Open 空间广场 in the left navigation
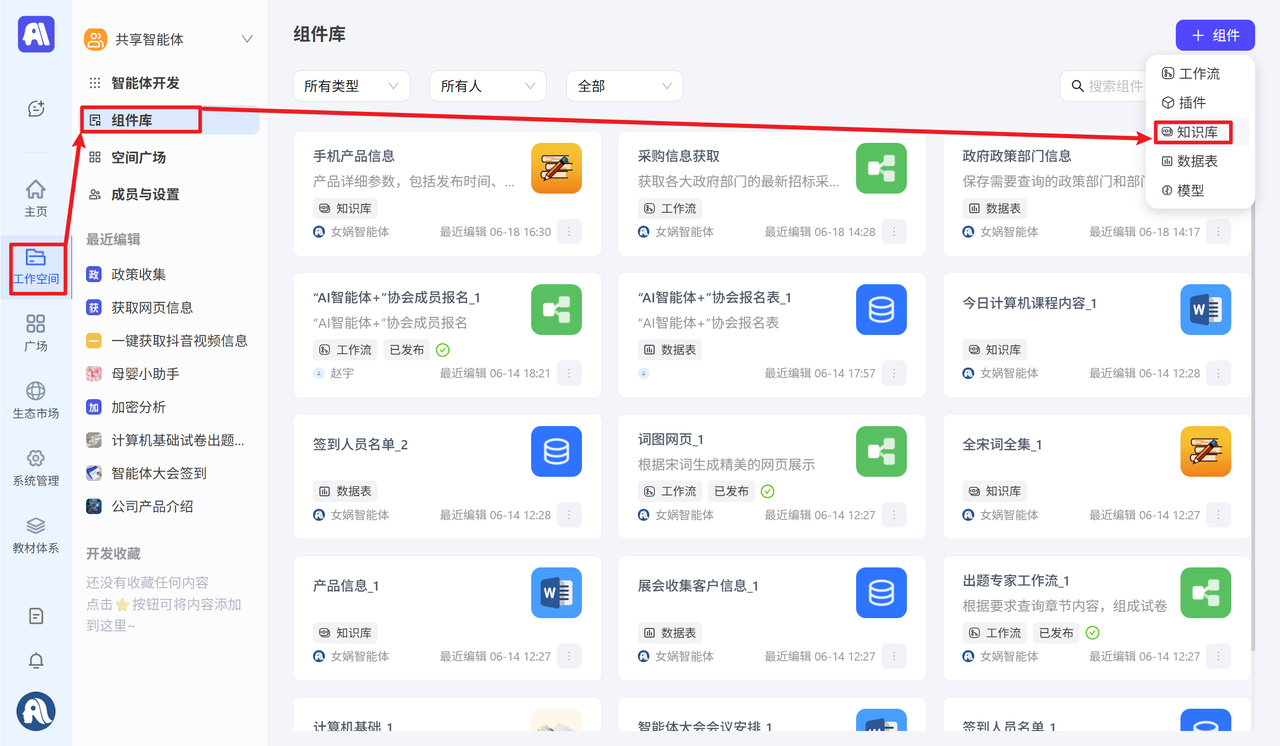Viewport: 1280px width, 746px height. pyautogui.click(x=138, y=157)
